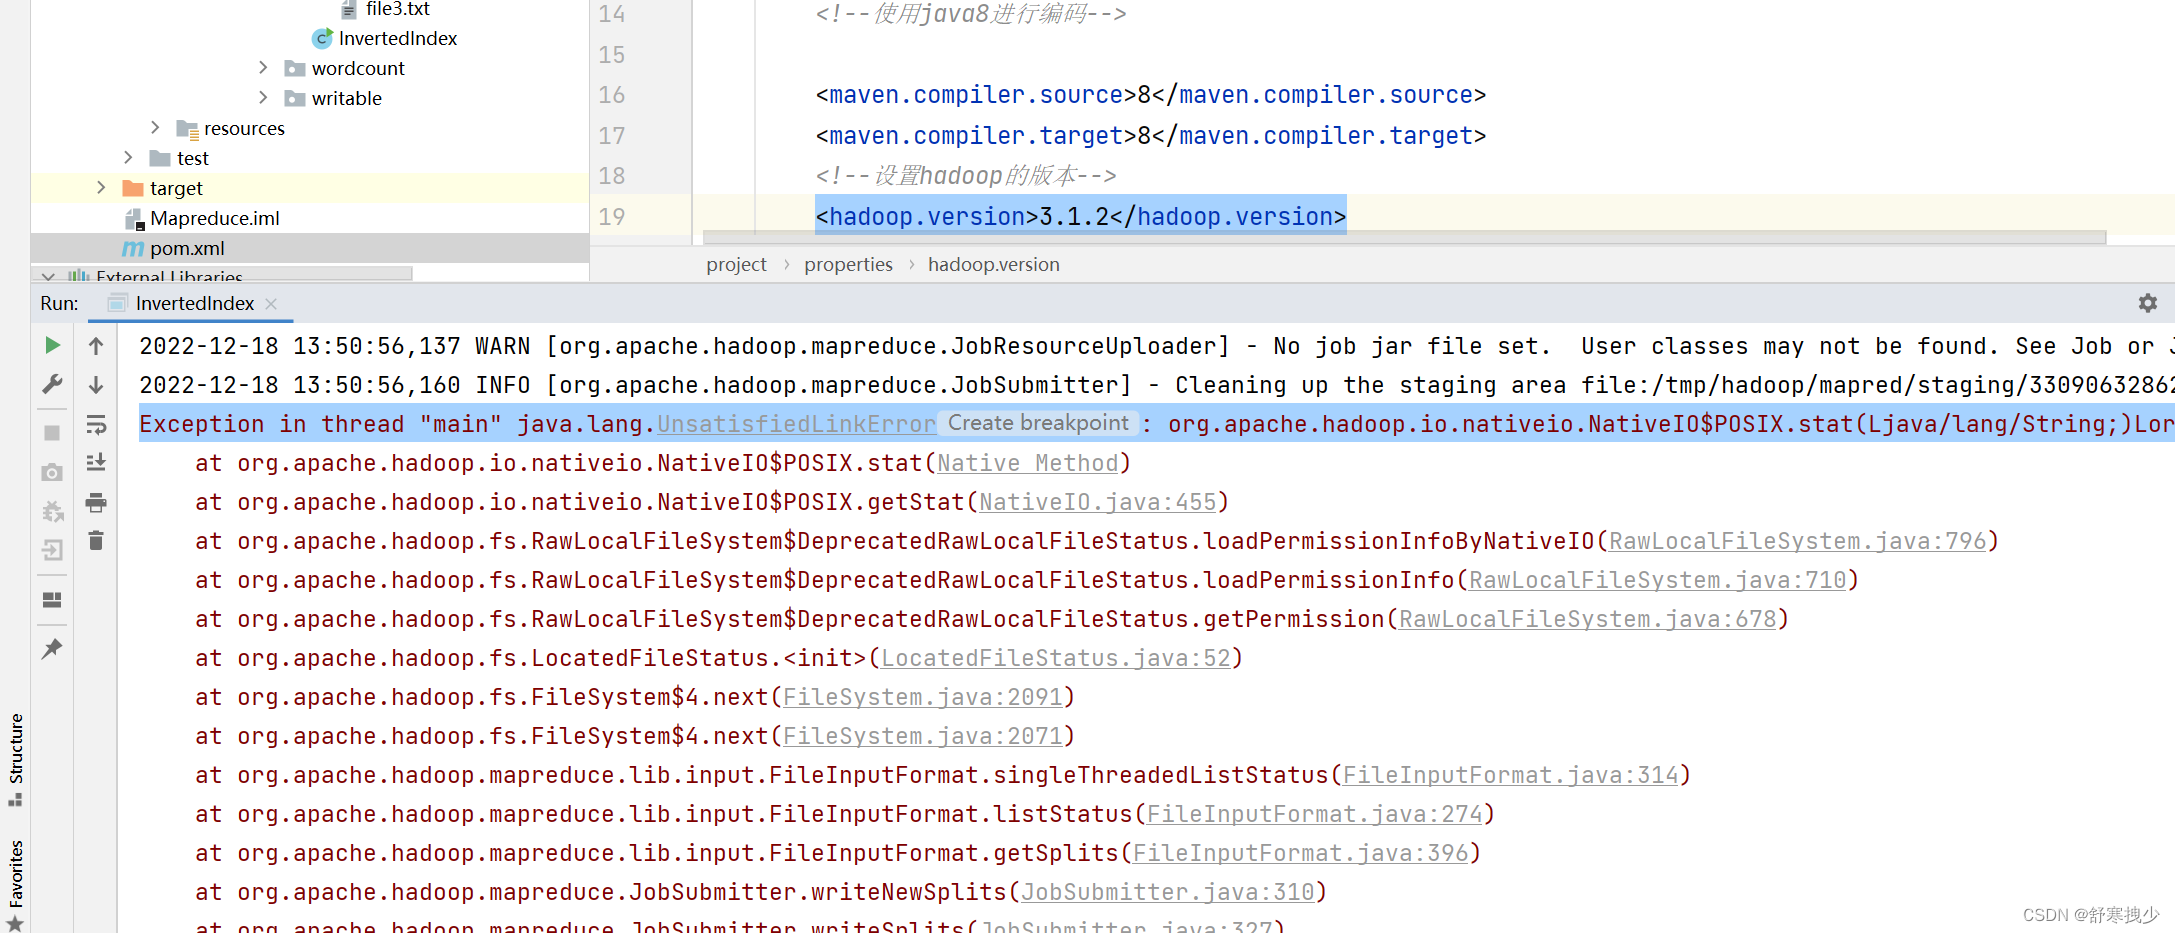Open Run panel settings gear
The image size is (2175, 933).
coord(2147,303)
